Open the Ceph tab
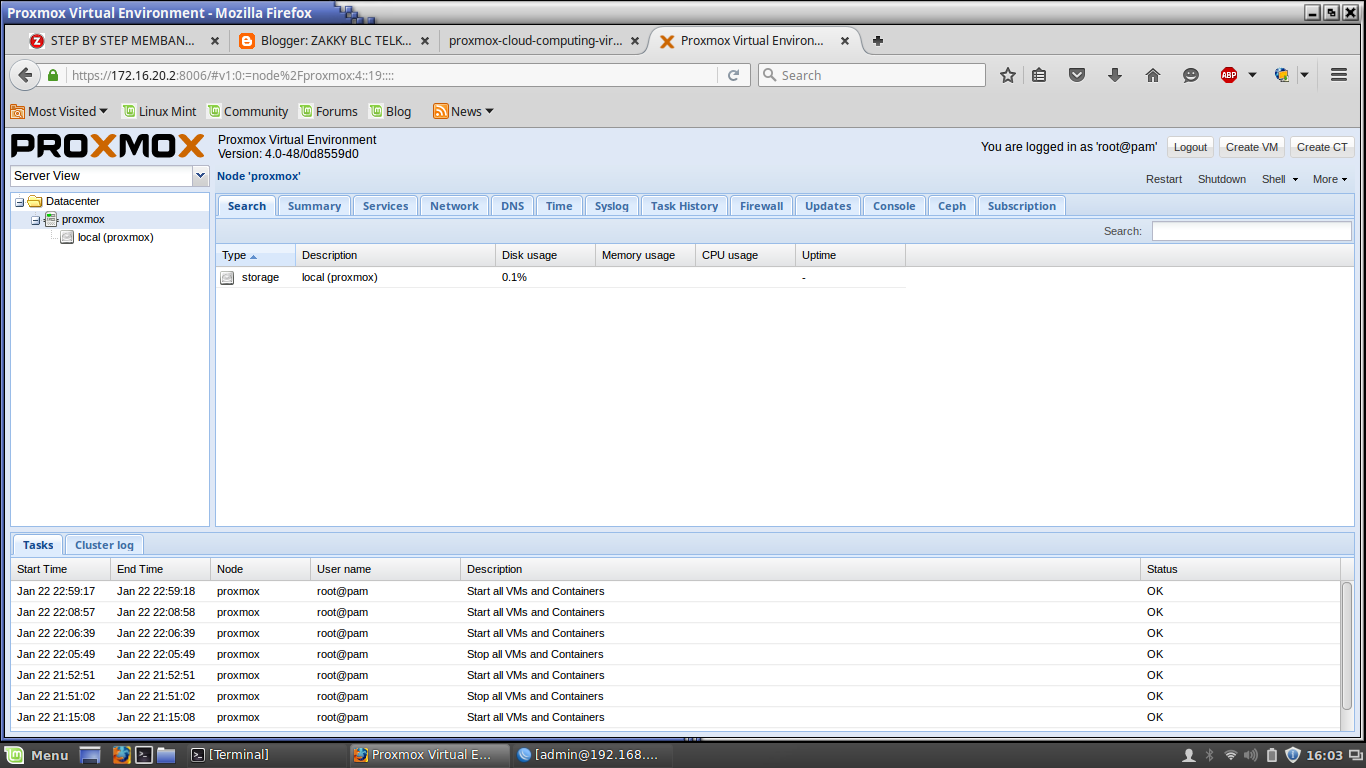1366x768 pixels. tap(952, 206)
